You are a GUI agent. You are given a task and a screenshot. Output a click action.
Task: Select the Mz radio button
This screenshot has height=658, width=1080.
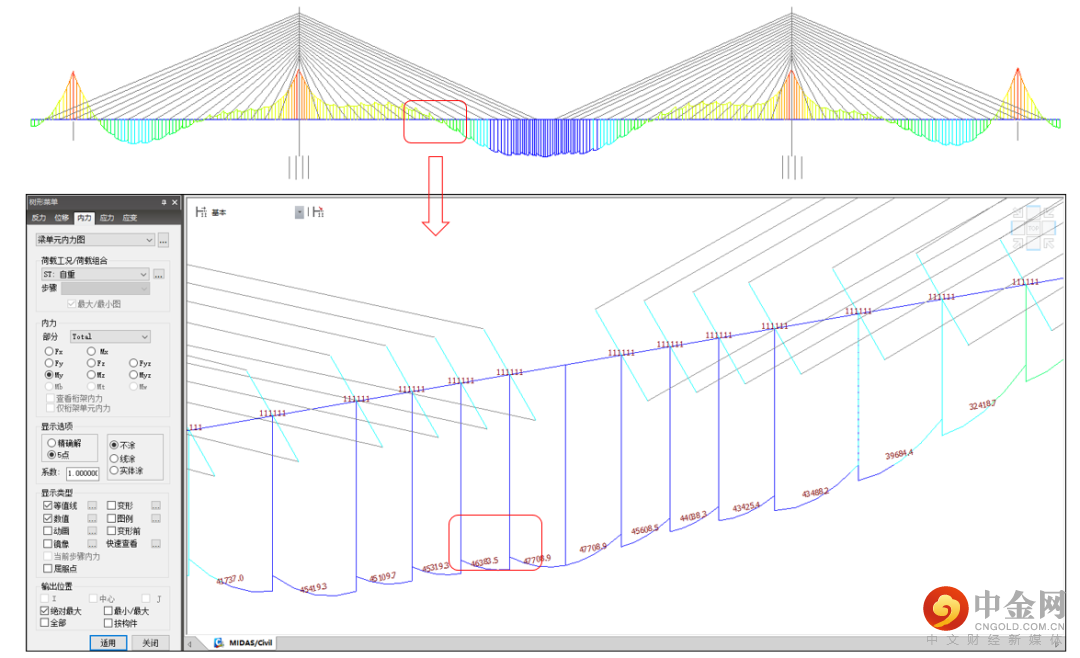(x=91, y=375)
